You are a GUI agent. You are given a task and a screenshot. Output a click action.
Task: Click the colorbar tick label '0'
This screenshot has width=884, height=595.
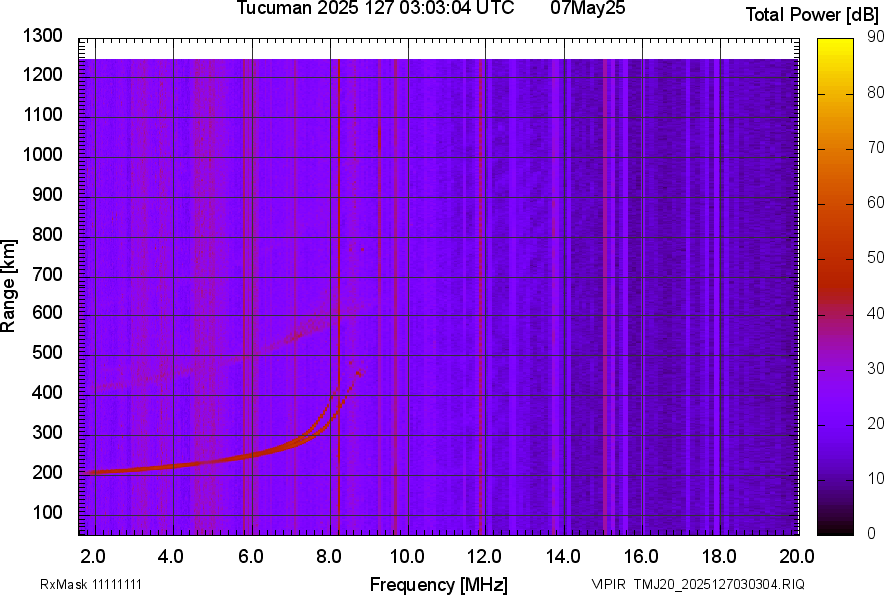click(x=872, y=533)
